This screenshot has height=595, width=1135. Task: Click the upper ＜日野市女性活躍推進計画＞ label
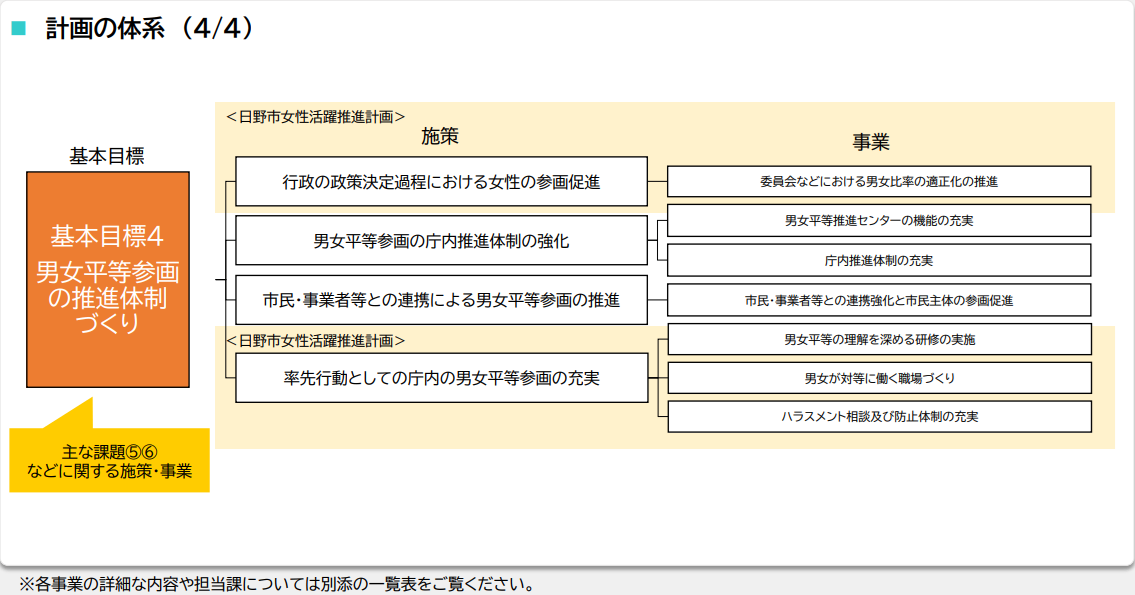pyautogui.click(x=315, y=116)
